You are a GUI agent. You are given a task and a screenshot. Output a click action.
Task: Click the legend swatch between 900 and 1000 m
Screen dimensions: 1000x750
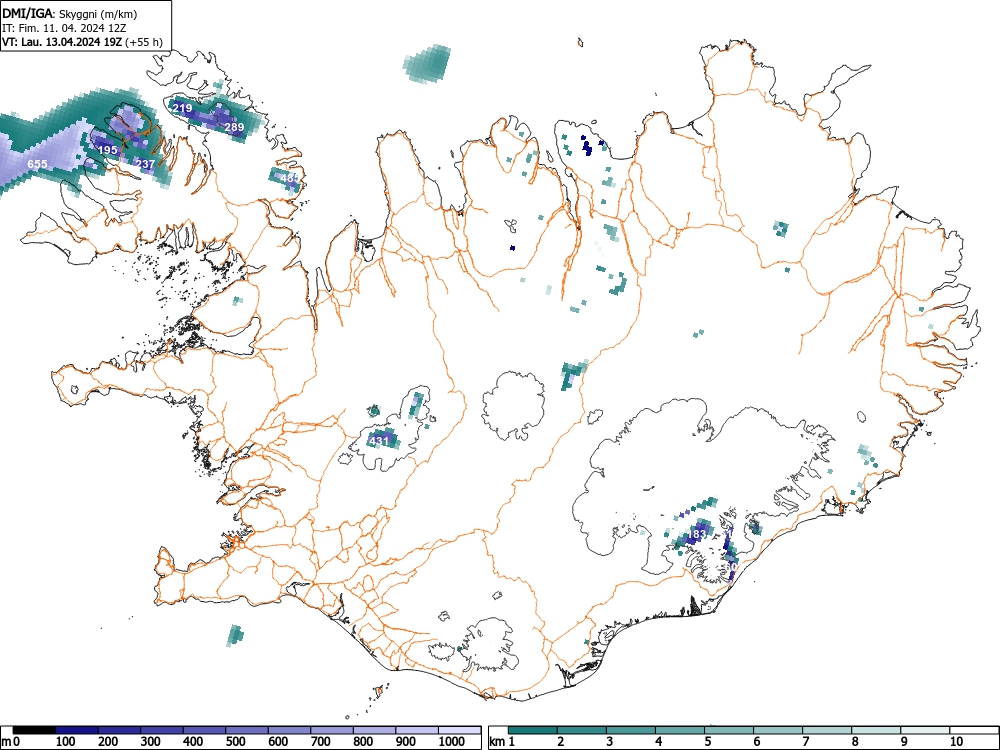418,730
